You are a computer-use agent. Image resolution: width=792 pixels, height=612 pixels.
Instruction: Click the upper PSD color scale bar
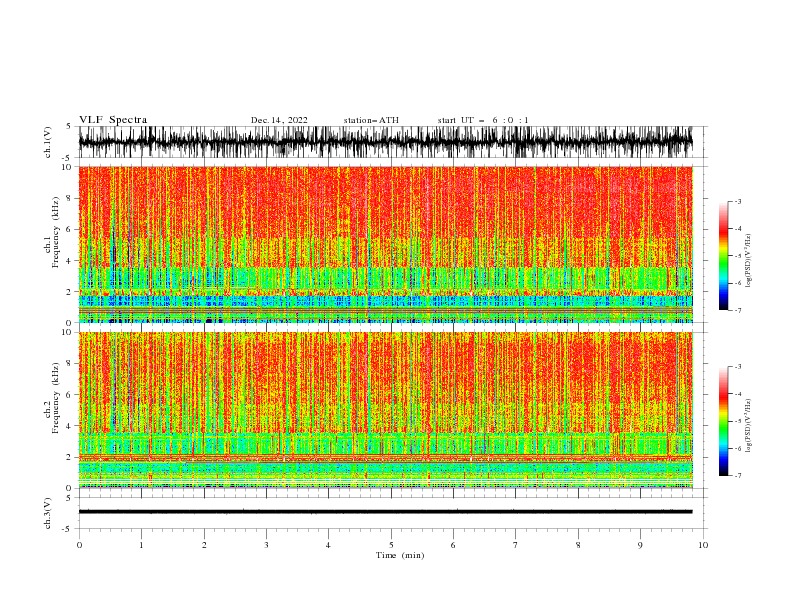pos(723,256)
